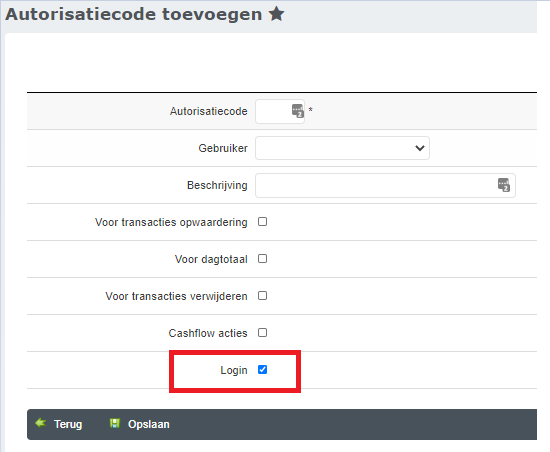The height and width of the screenshot is (452, 550).
Task: Click the Login label text
Action: point(234,370)
